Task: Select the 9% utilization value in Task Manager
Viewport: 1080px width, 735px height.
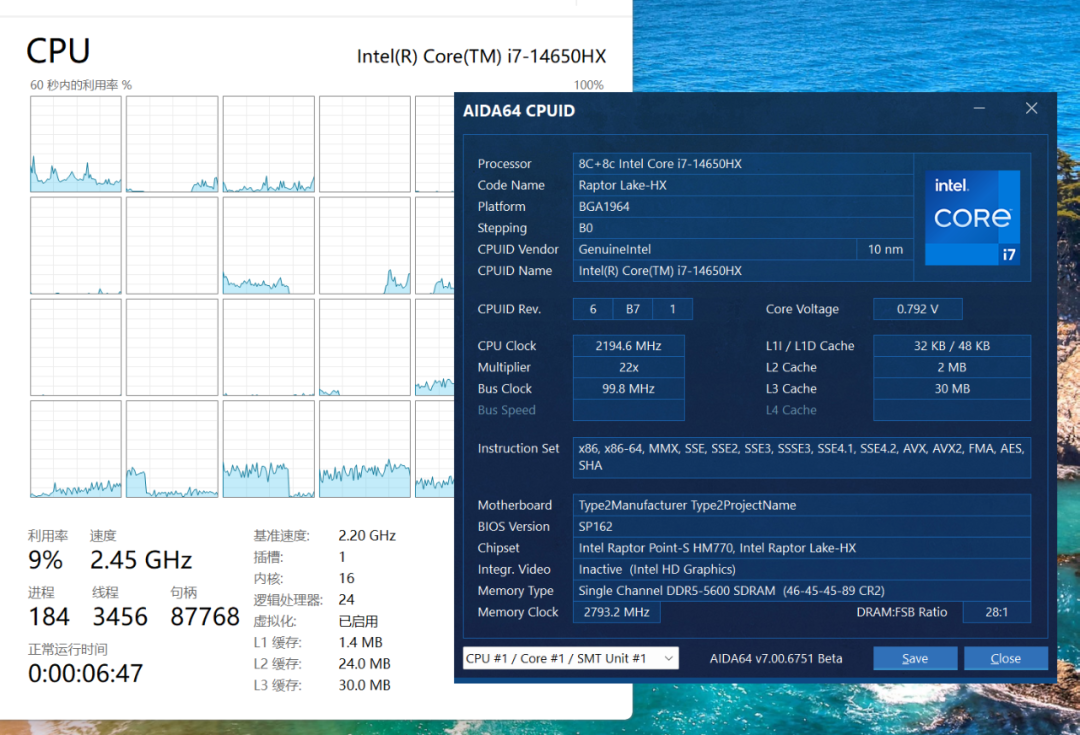Action: (45, 560)
